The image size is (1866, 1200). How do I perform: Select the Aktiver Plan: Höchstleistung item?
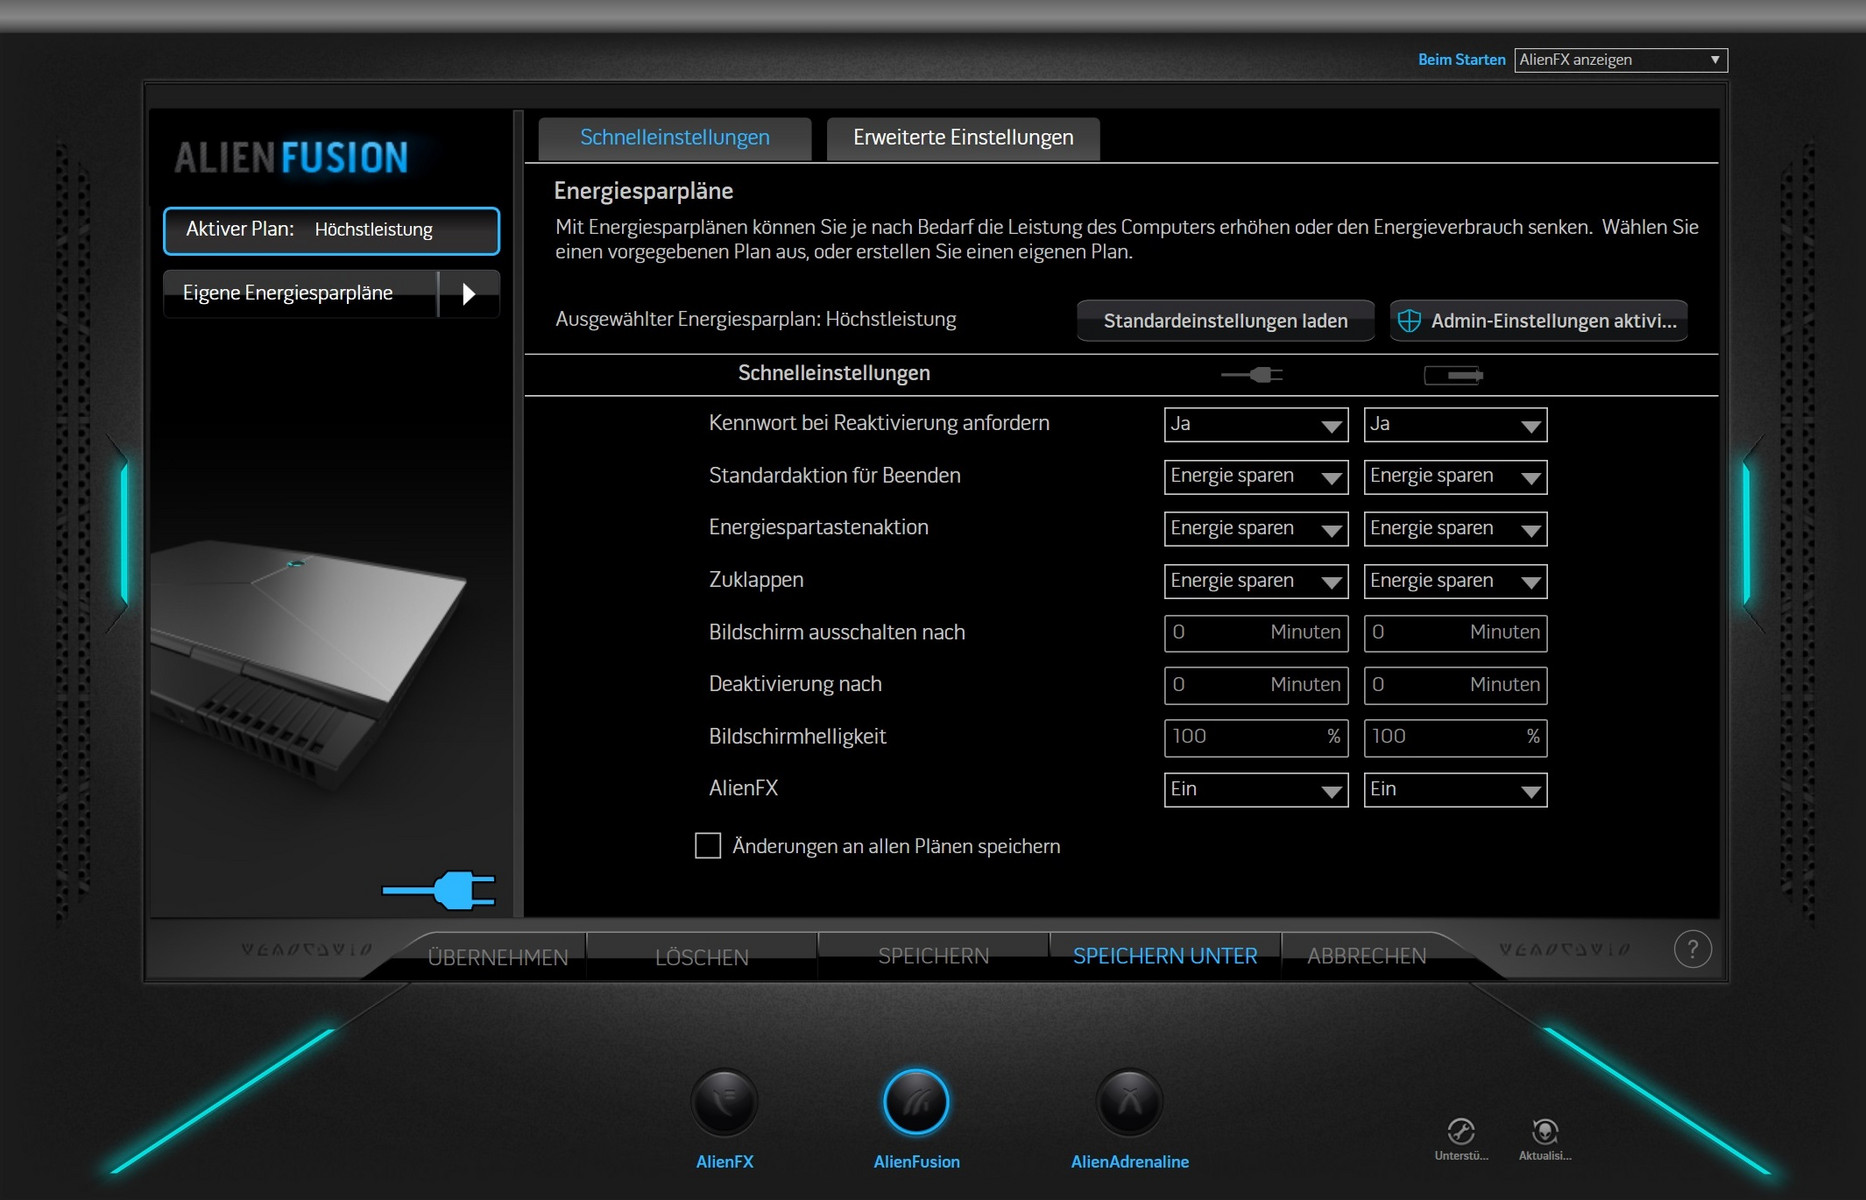click(331, 230)
